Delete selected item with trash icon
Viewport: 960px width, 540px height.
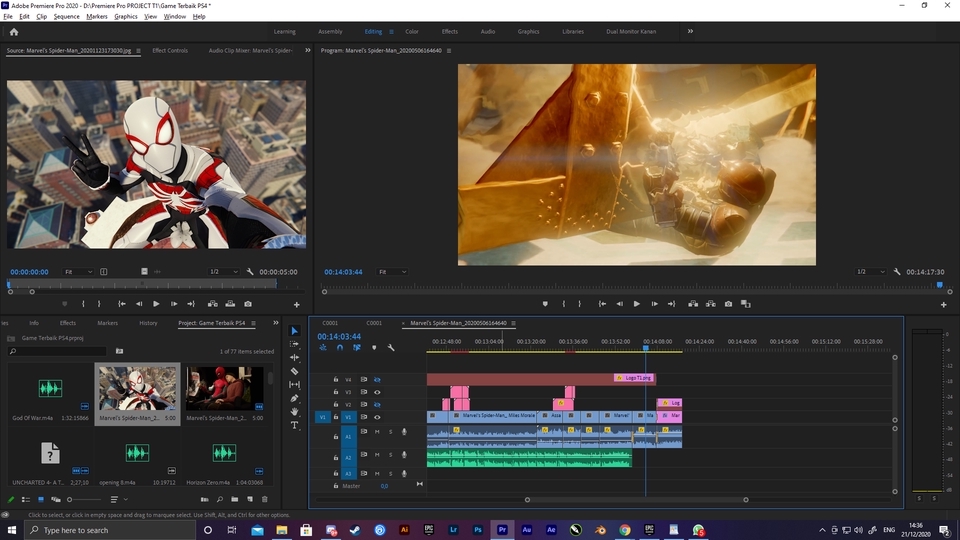(x=264, y=500)
